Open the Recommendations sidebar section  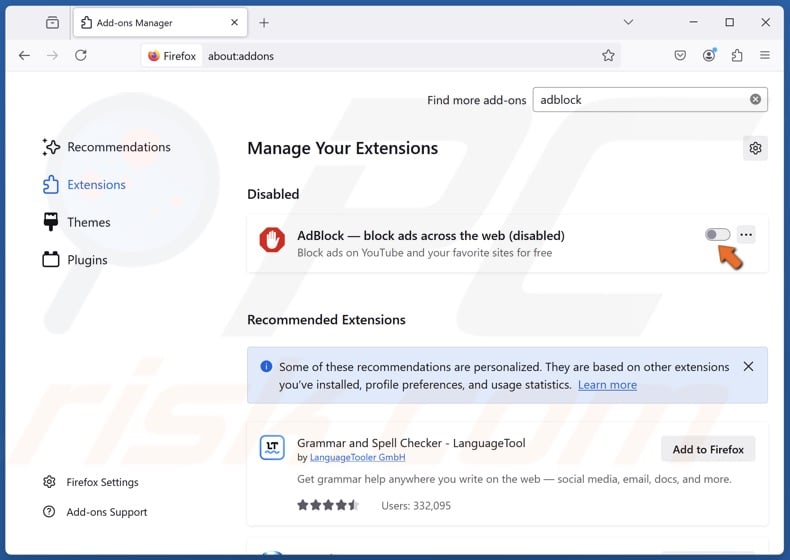click(x=107, y=147)
